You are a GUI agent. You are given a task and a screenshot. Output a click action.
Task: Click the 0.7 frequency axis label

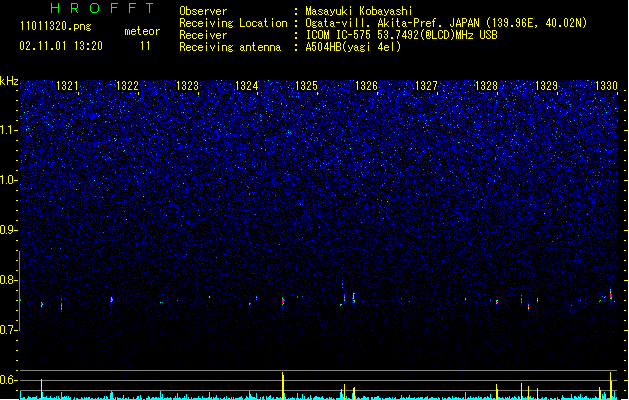coord(9,330)
